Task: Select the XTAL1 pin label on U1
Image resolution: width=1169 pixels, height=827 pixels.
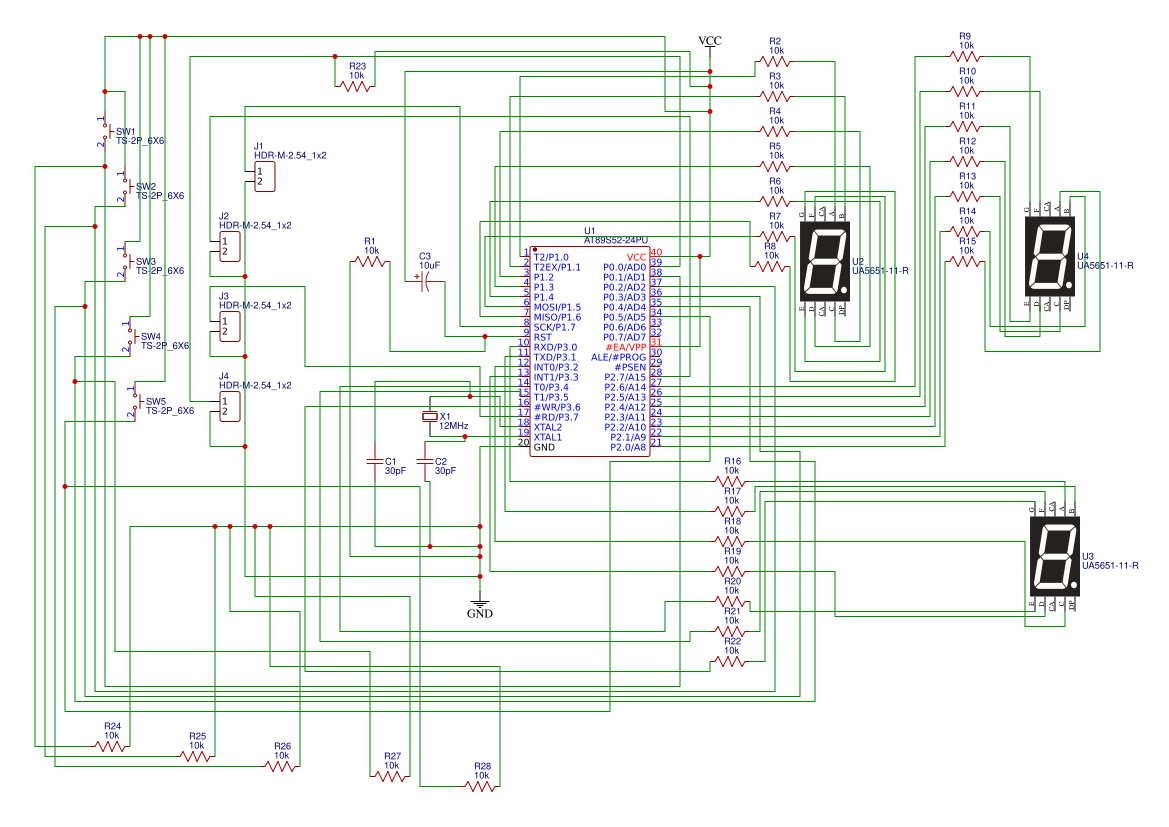Action: pos(548,437)
